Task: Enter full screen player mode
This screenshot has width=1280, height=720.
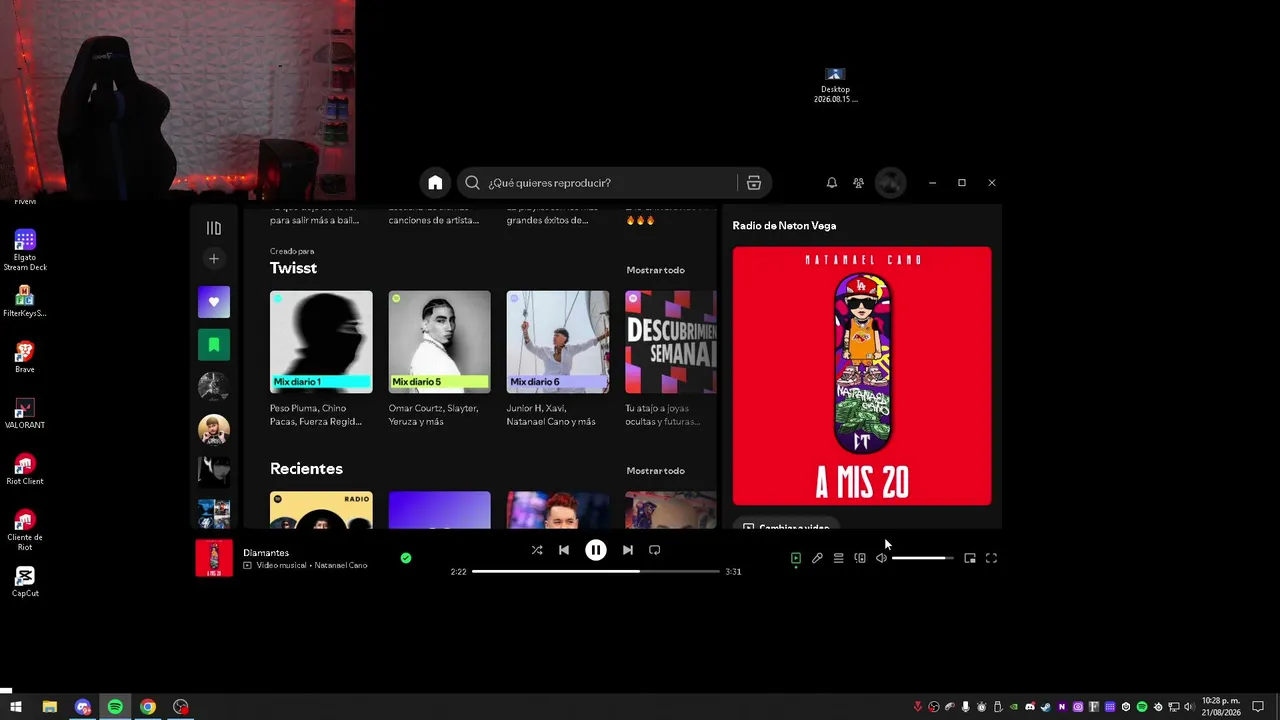Action: [x=991, y=558]
